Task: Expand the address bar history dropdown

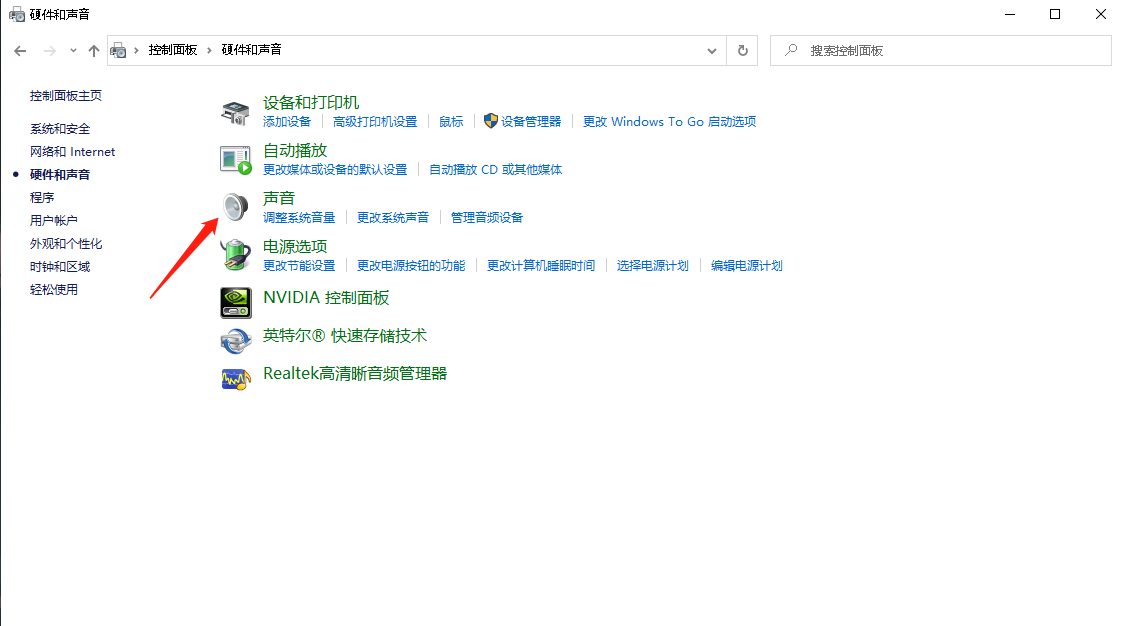Action: click(x=712, y=51)
